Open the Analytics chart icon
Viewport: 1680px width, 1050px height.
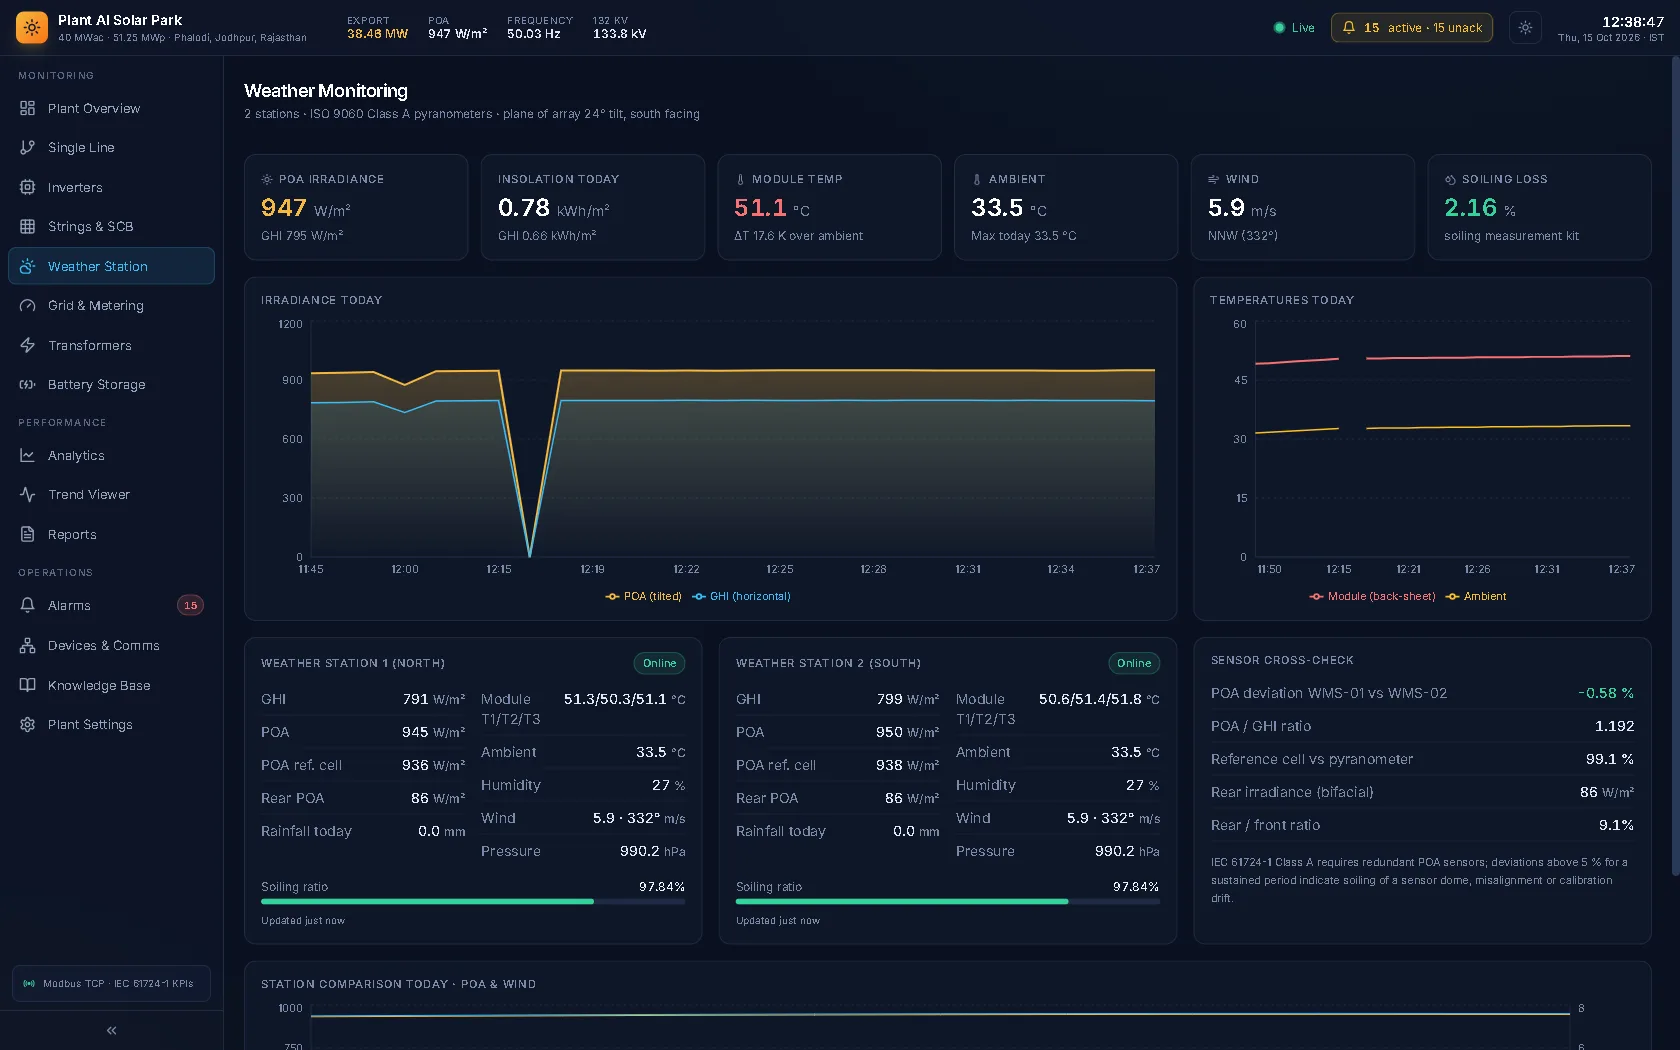pyautogui.click(x=28, y=456)
